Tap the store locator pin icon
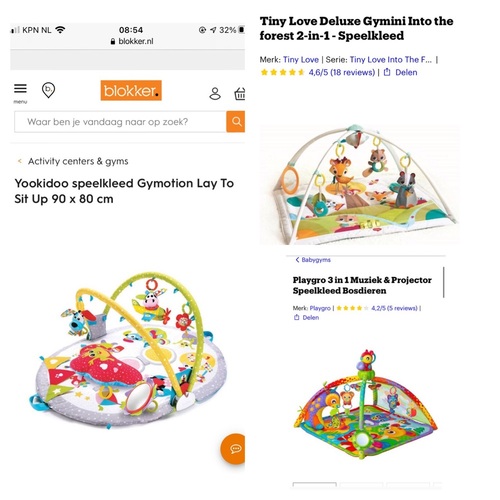500x500 pixels. click(x=48, y=90)
